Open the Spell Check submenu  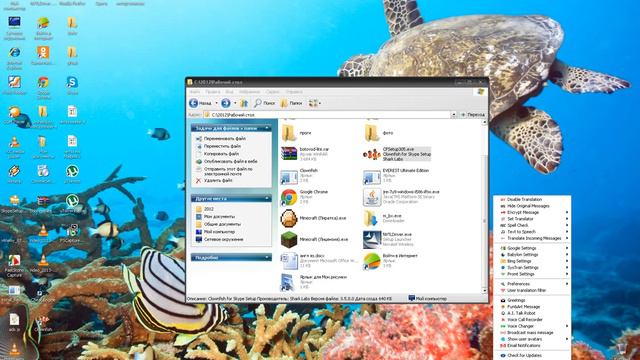click(x=532, y=225)
